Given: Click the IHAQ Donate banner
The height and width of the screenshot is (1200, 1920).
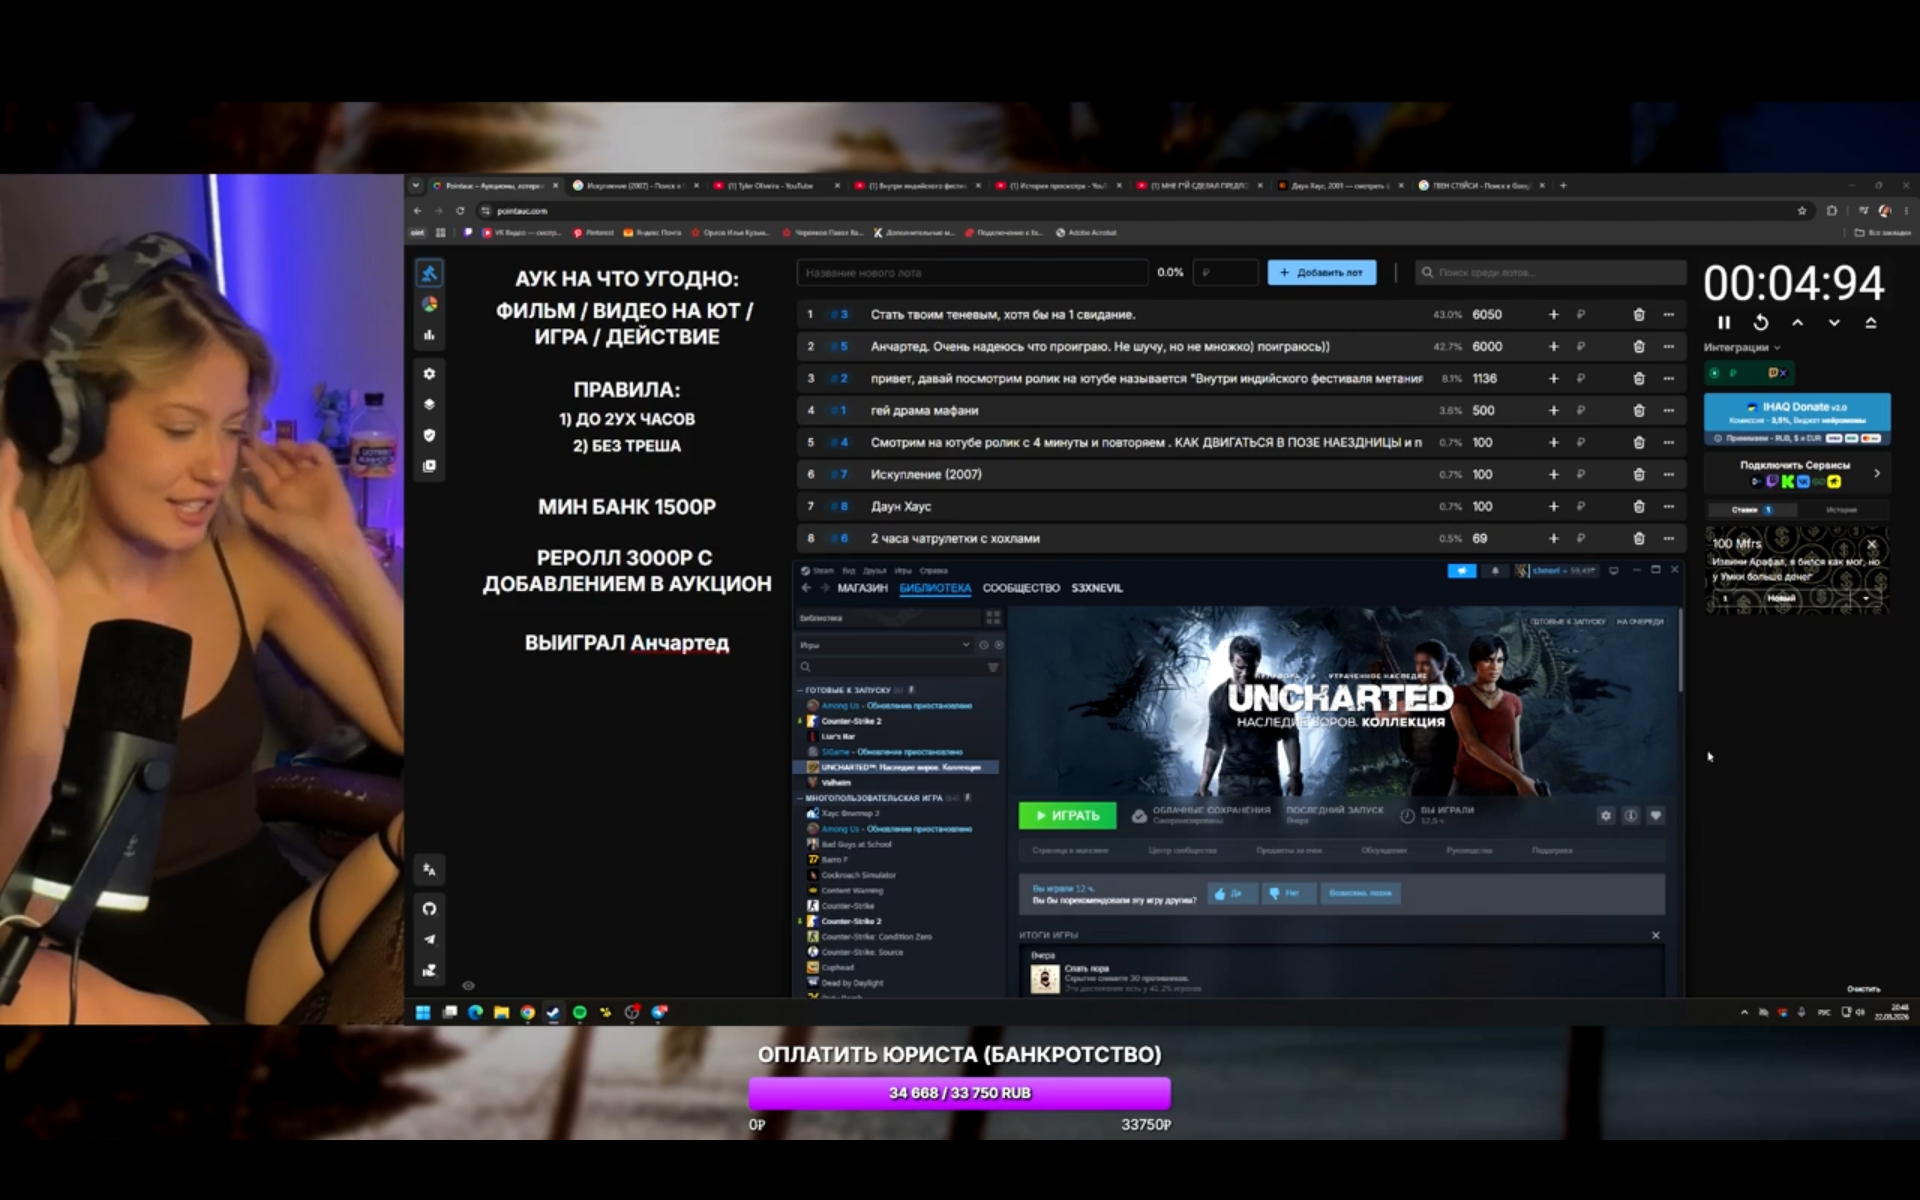Looking at the screenshot, I should (1797, 419).
